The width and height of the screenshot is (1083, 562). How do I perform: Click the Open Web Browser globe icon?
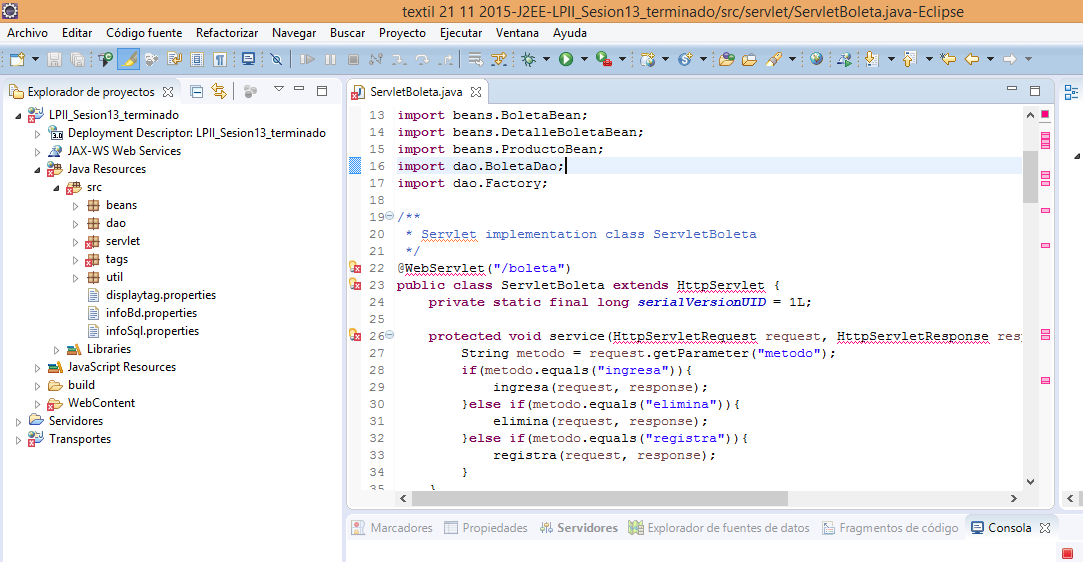tap(816, 60)
